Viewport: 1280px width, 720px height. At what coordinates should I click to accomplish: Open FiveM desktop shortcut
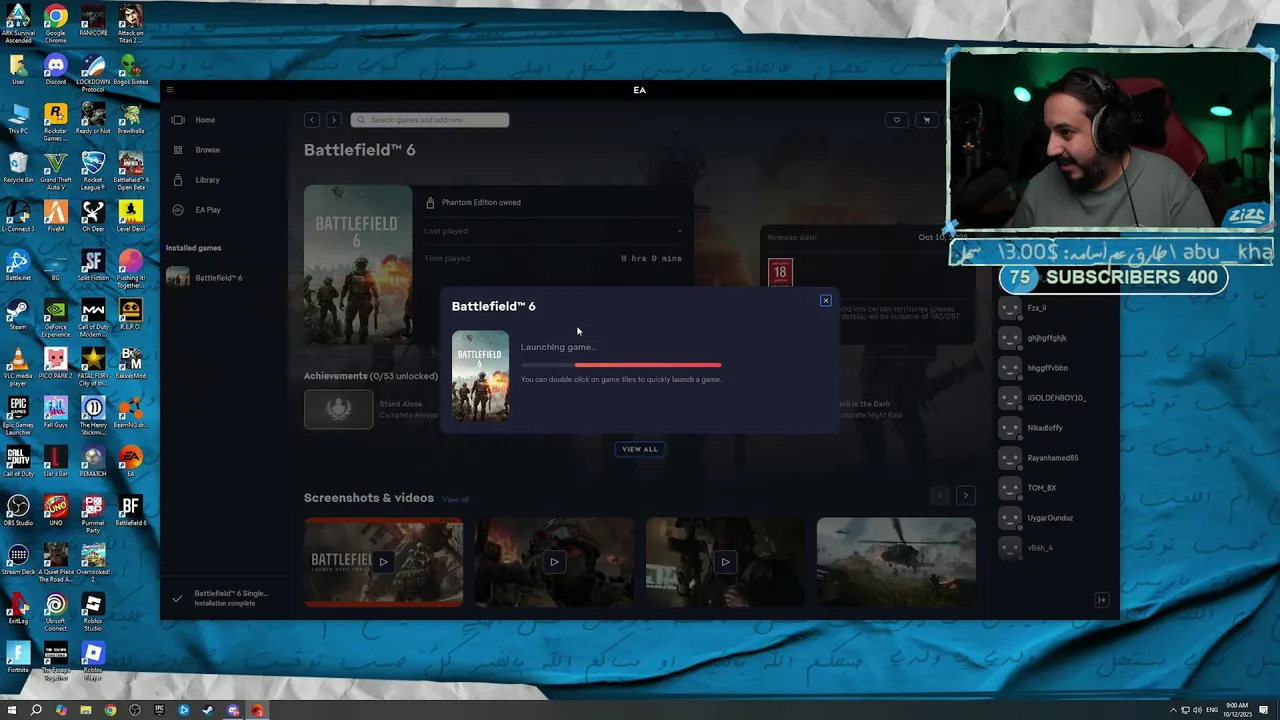[56, 217]
